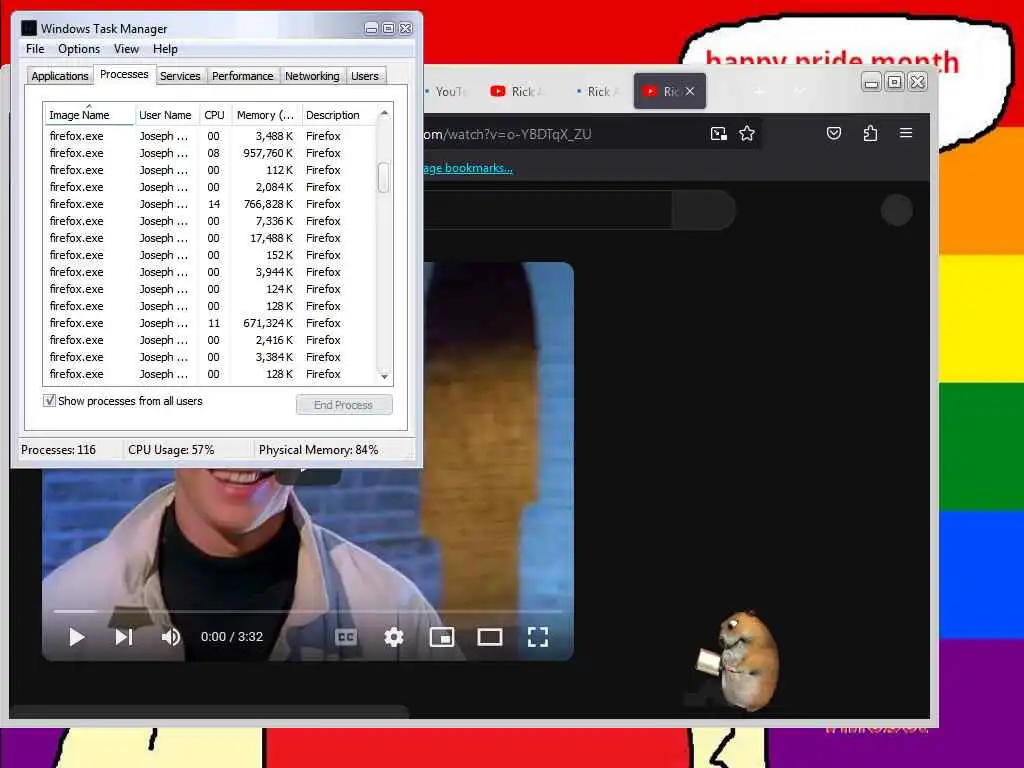Sort processes by Memory column
Screen dimensions: 1024x768
(265, 115)
